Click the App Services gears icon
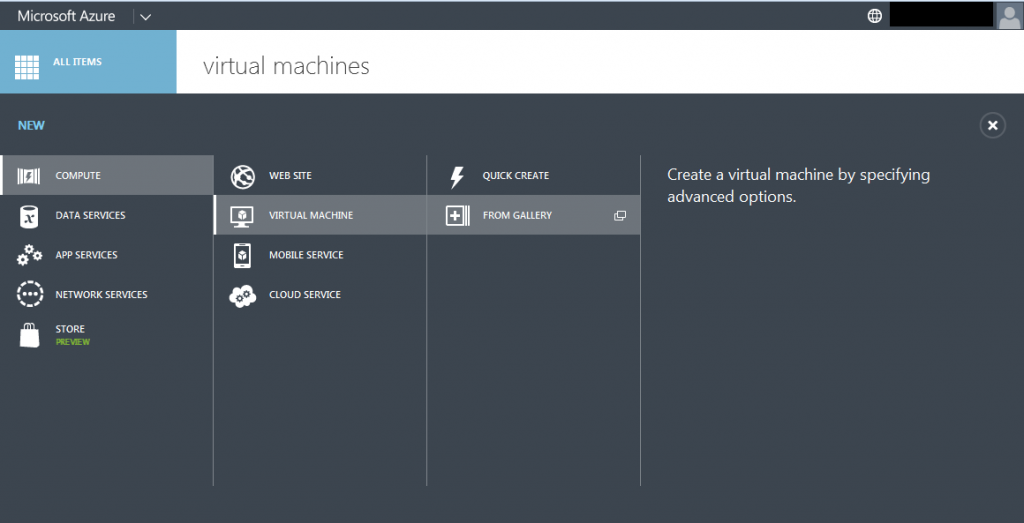Screen dimensions: 1024x523 coord(29,255)
